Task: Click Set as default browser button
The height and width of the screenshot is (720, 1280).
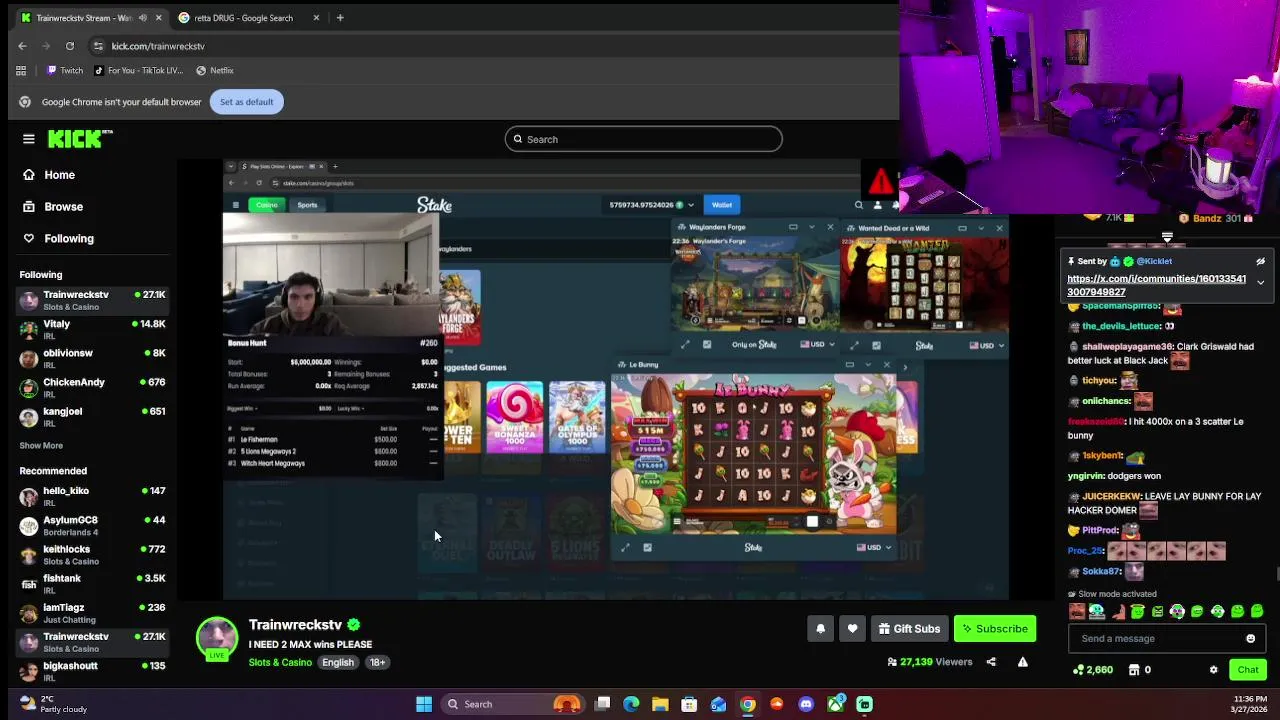Action: click(246, 102)
